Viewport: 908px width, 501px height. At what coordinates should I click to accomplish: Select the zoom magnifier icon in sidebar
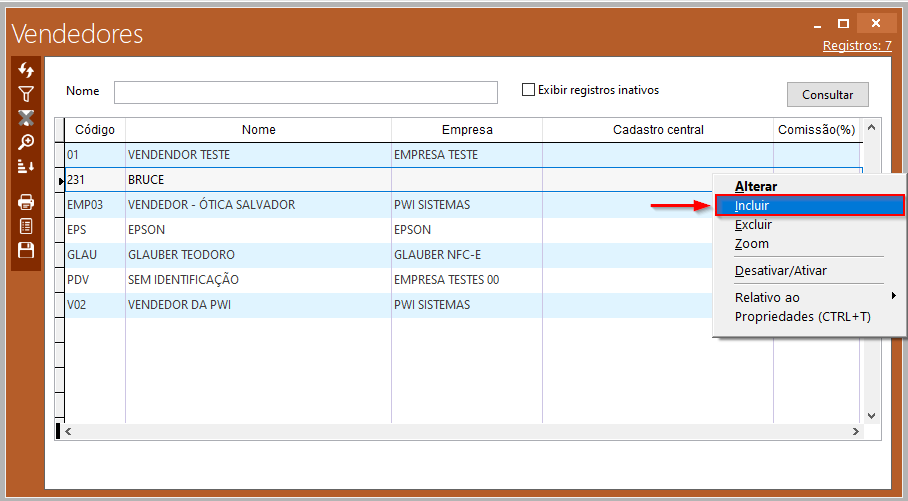click(26, 142)
